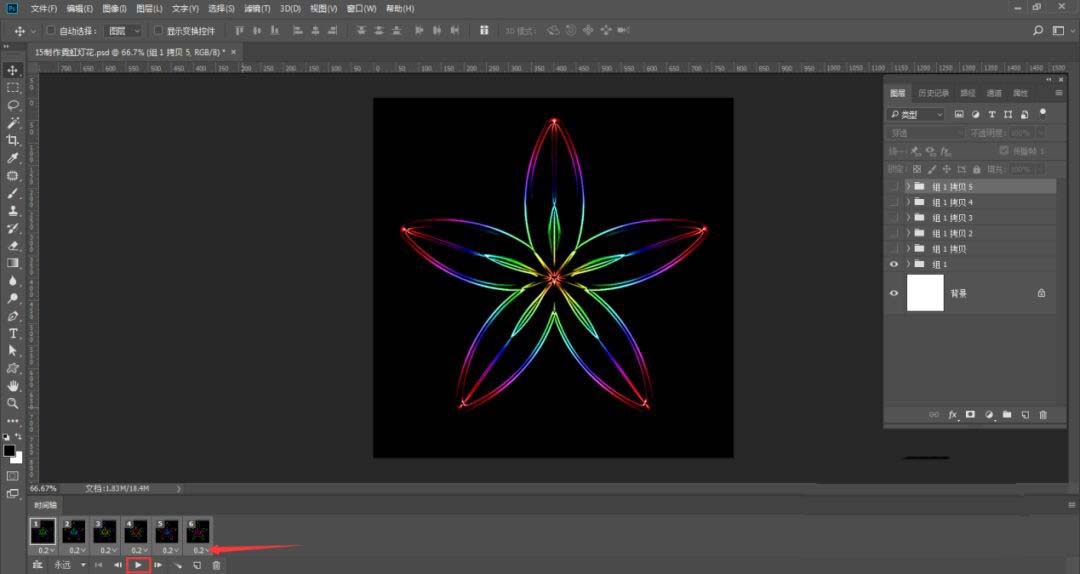Open the 滤镜(T) menu
The image size is (1080, 574).
tap(257, 8)
